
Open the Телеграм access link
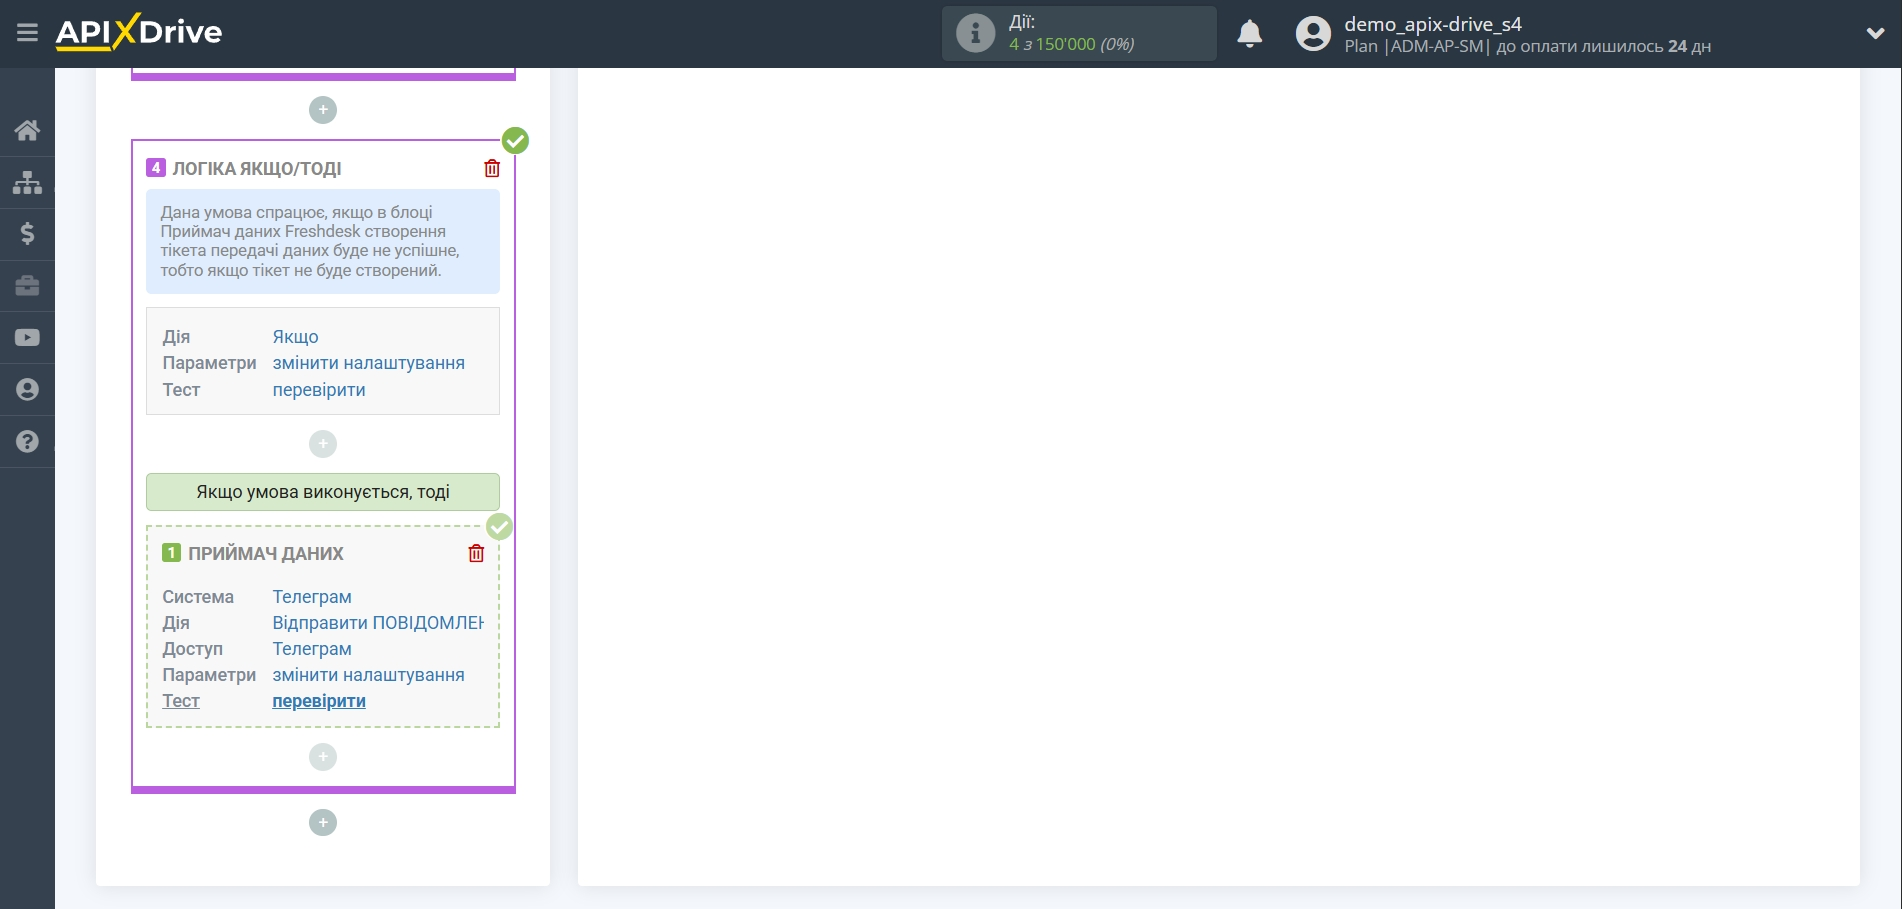[312, 649]
